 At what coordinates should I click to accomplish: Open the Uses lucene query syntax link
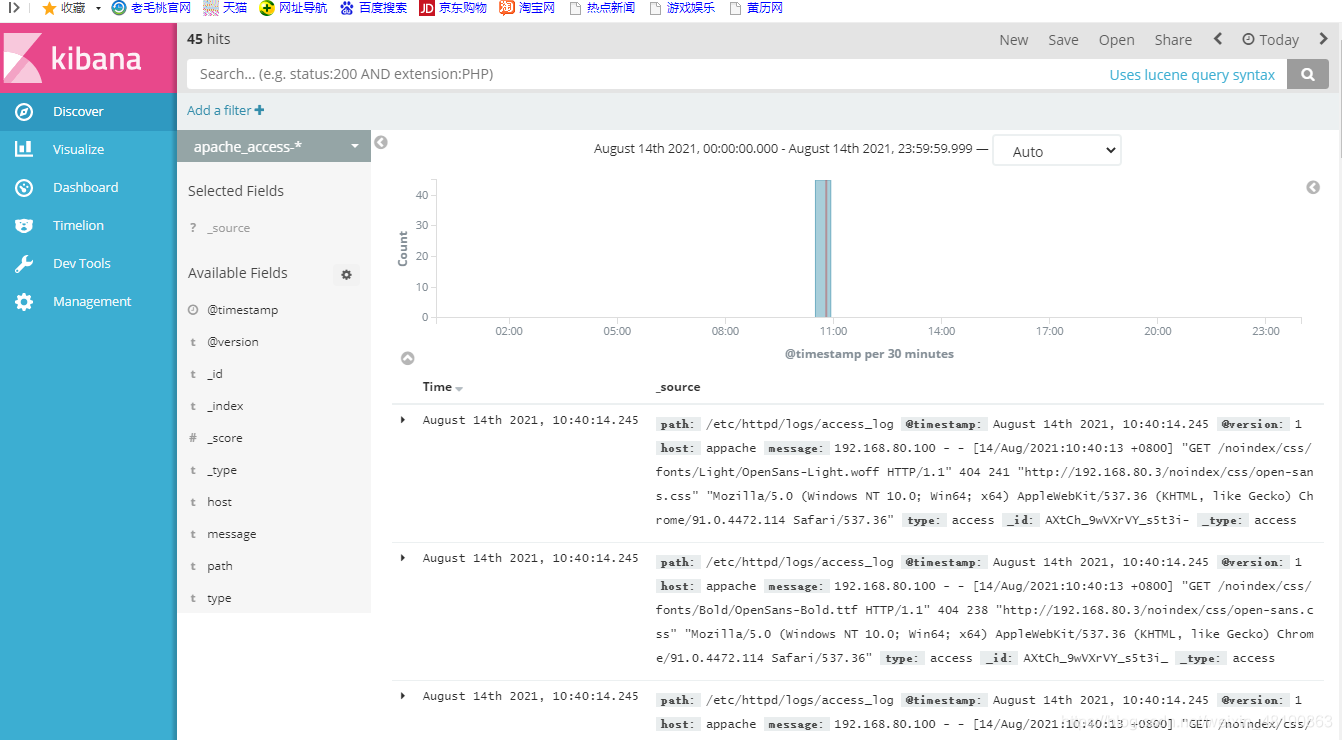click(1192, 75)
